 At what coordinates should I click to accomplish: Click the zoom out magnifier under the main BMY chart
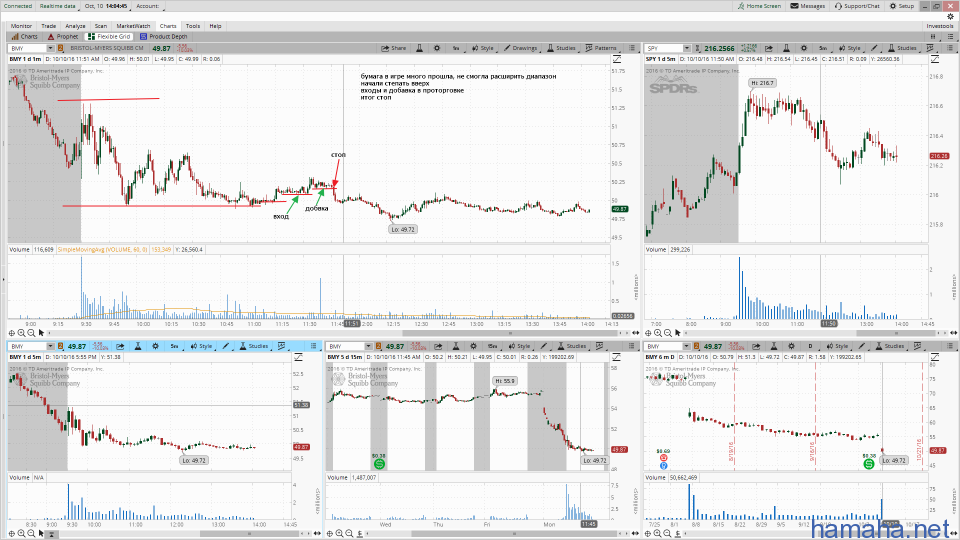click(31, 333)
